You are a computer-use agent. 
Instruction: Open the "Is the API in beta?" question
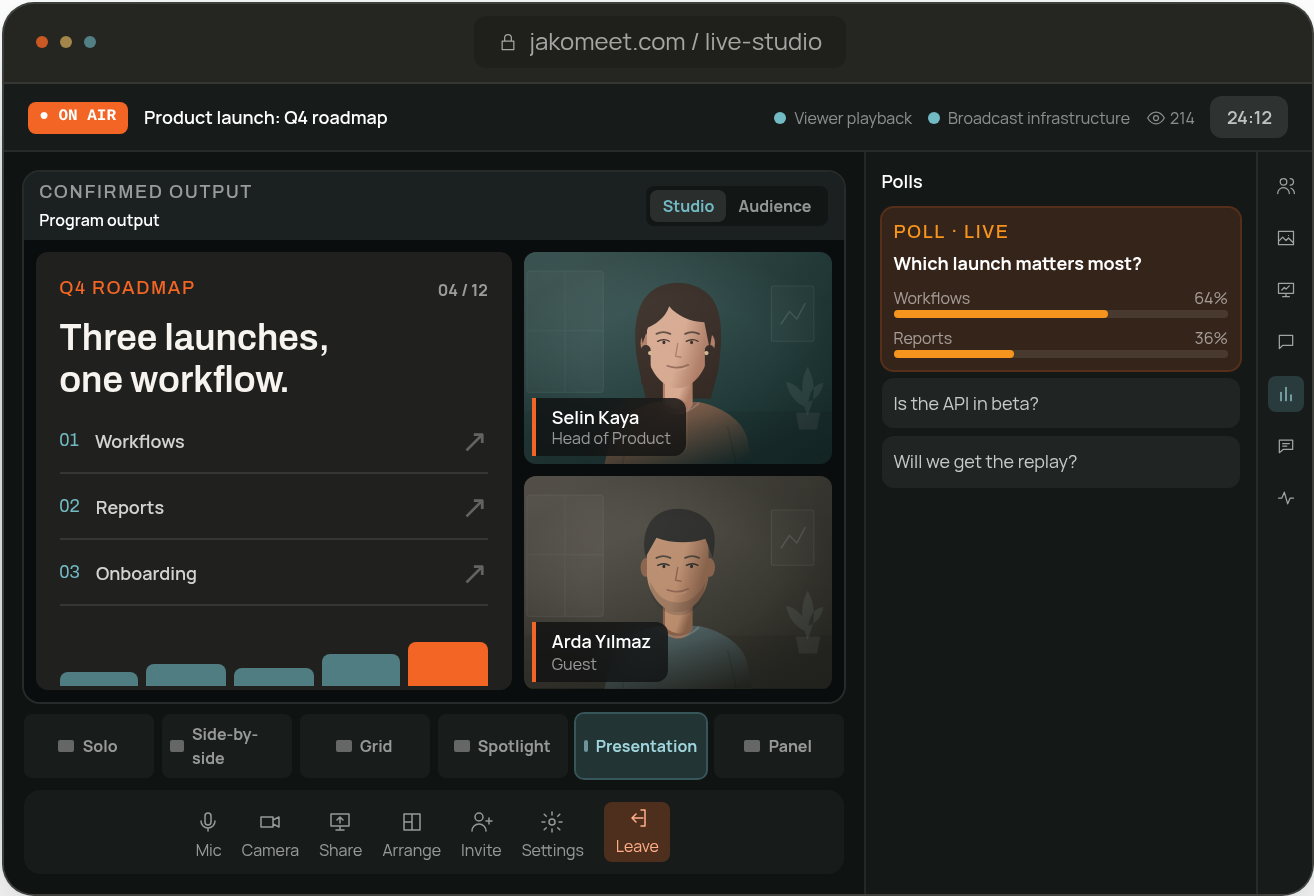click(x=1061, y=404)
